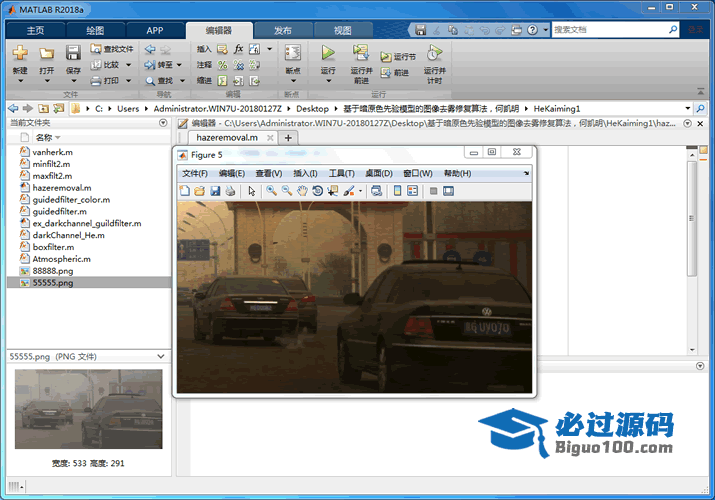Select the Zoom In tool in Figure 5
Screen dimensions: 715x500
tap(271, 190)
